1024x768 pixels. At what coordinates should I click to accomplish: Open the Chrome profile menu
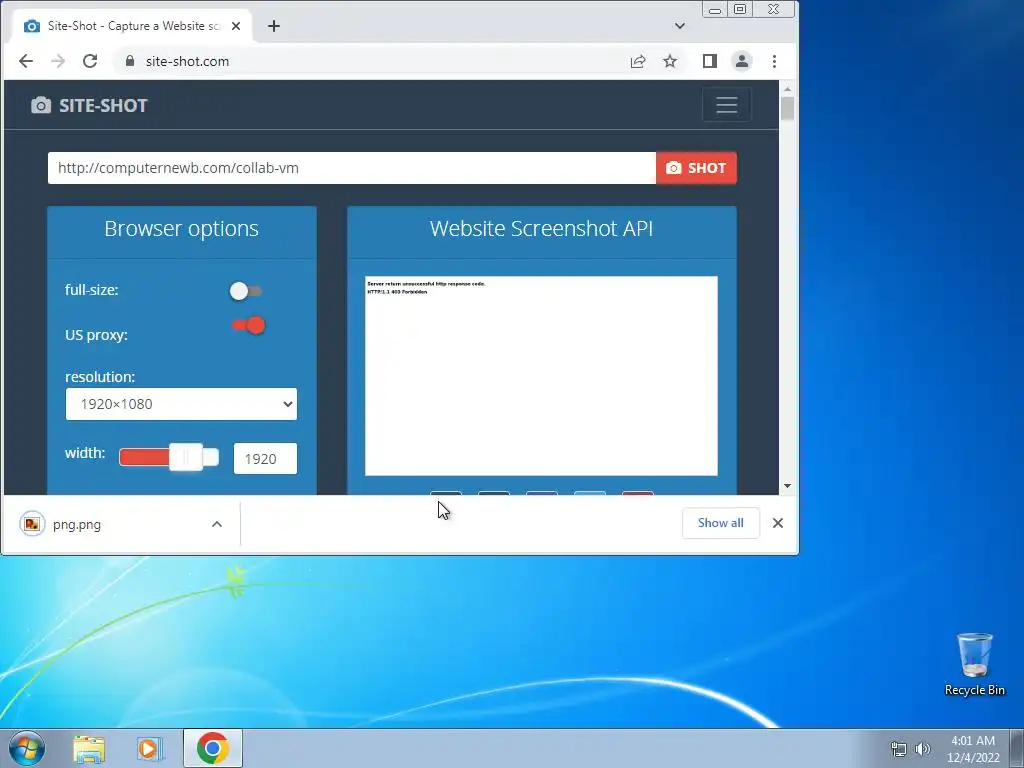pos(742,61)
